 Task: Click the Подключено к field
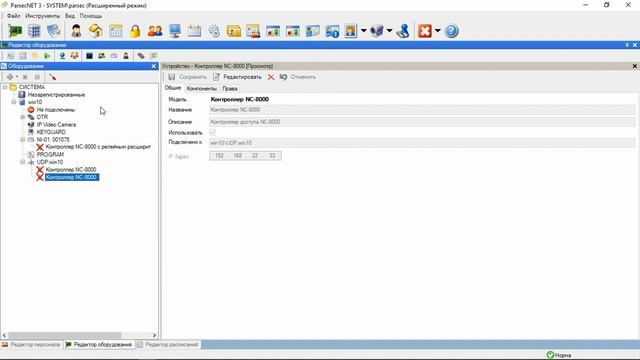422,143
